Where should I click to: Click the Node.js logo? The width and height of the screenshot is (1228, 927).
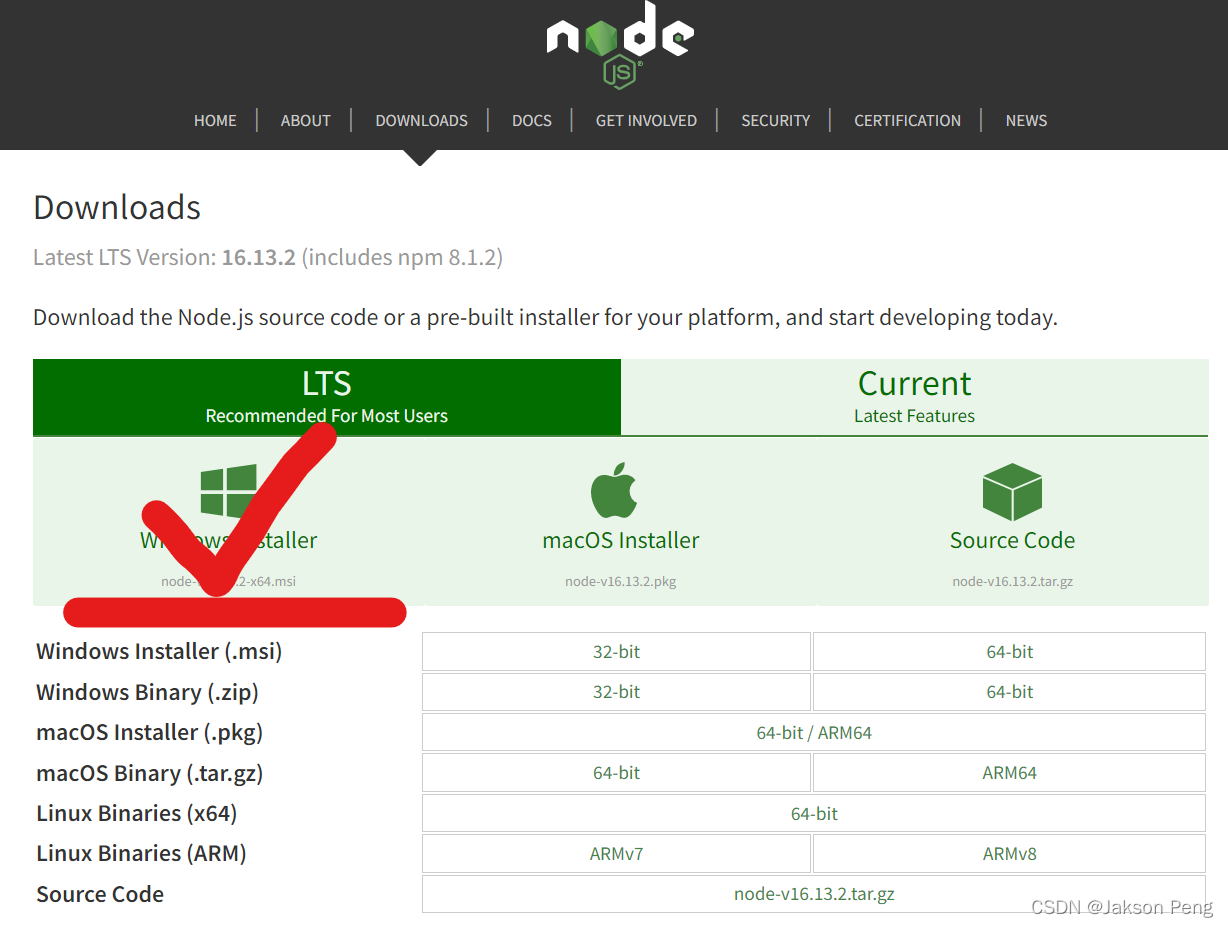click(620, 45)
